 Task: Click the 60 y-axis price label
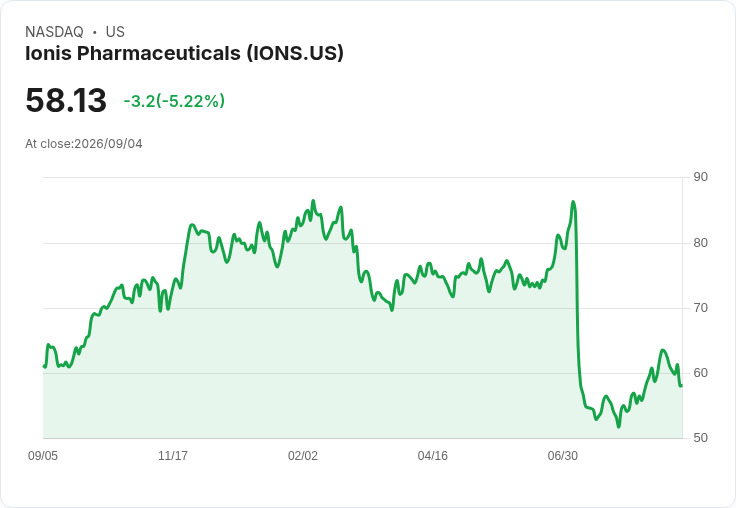(700, 373)
